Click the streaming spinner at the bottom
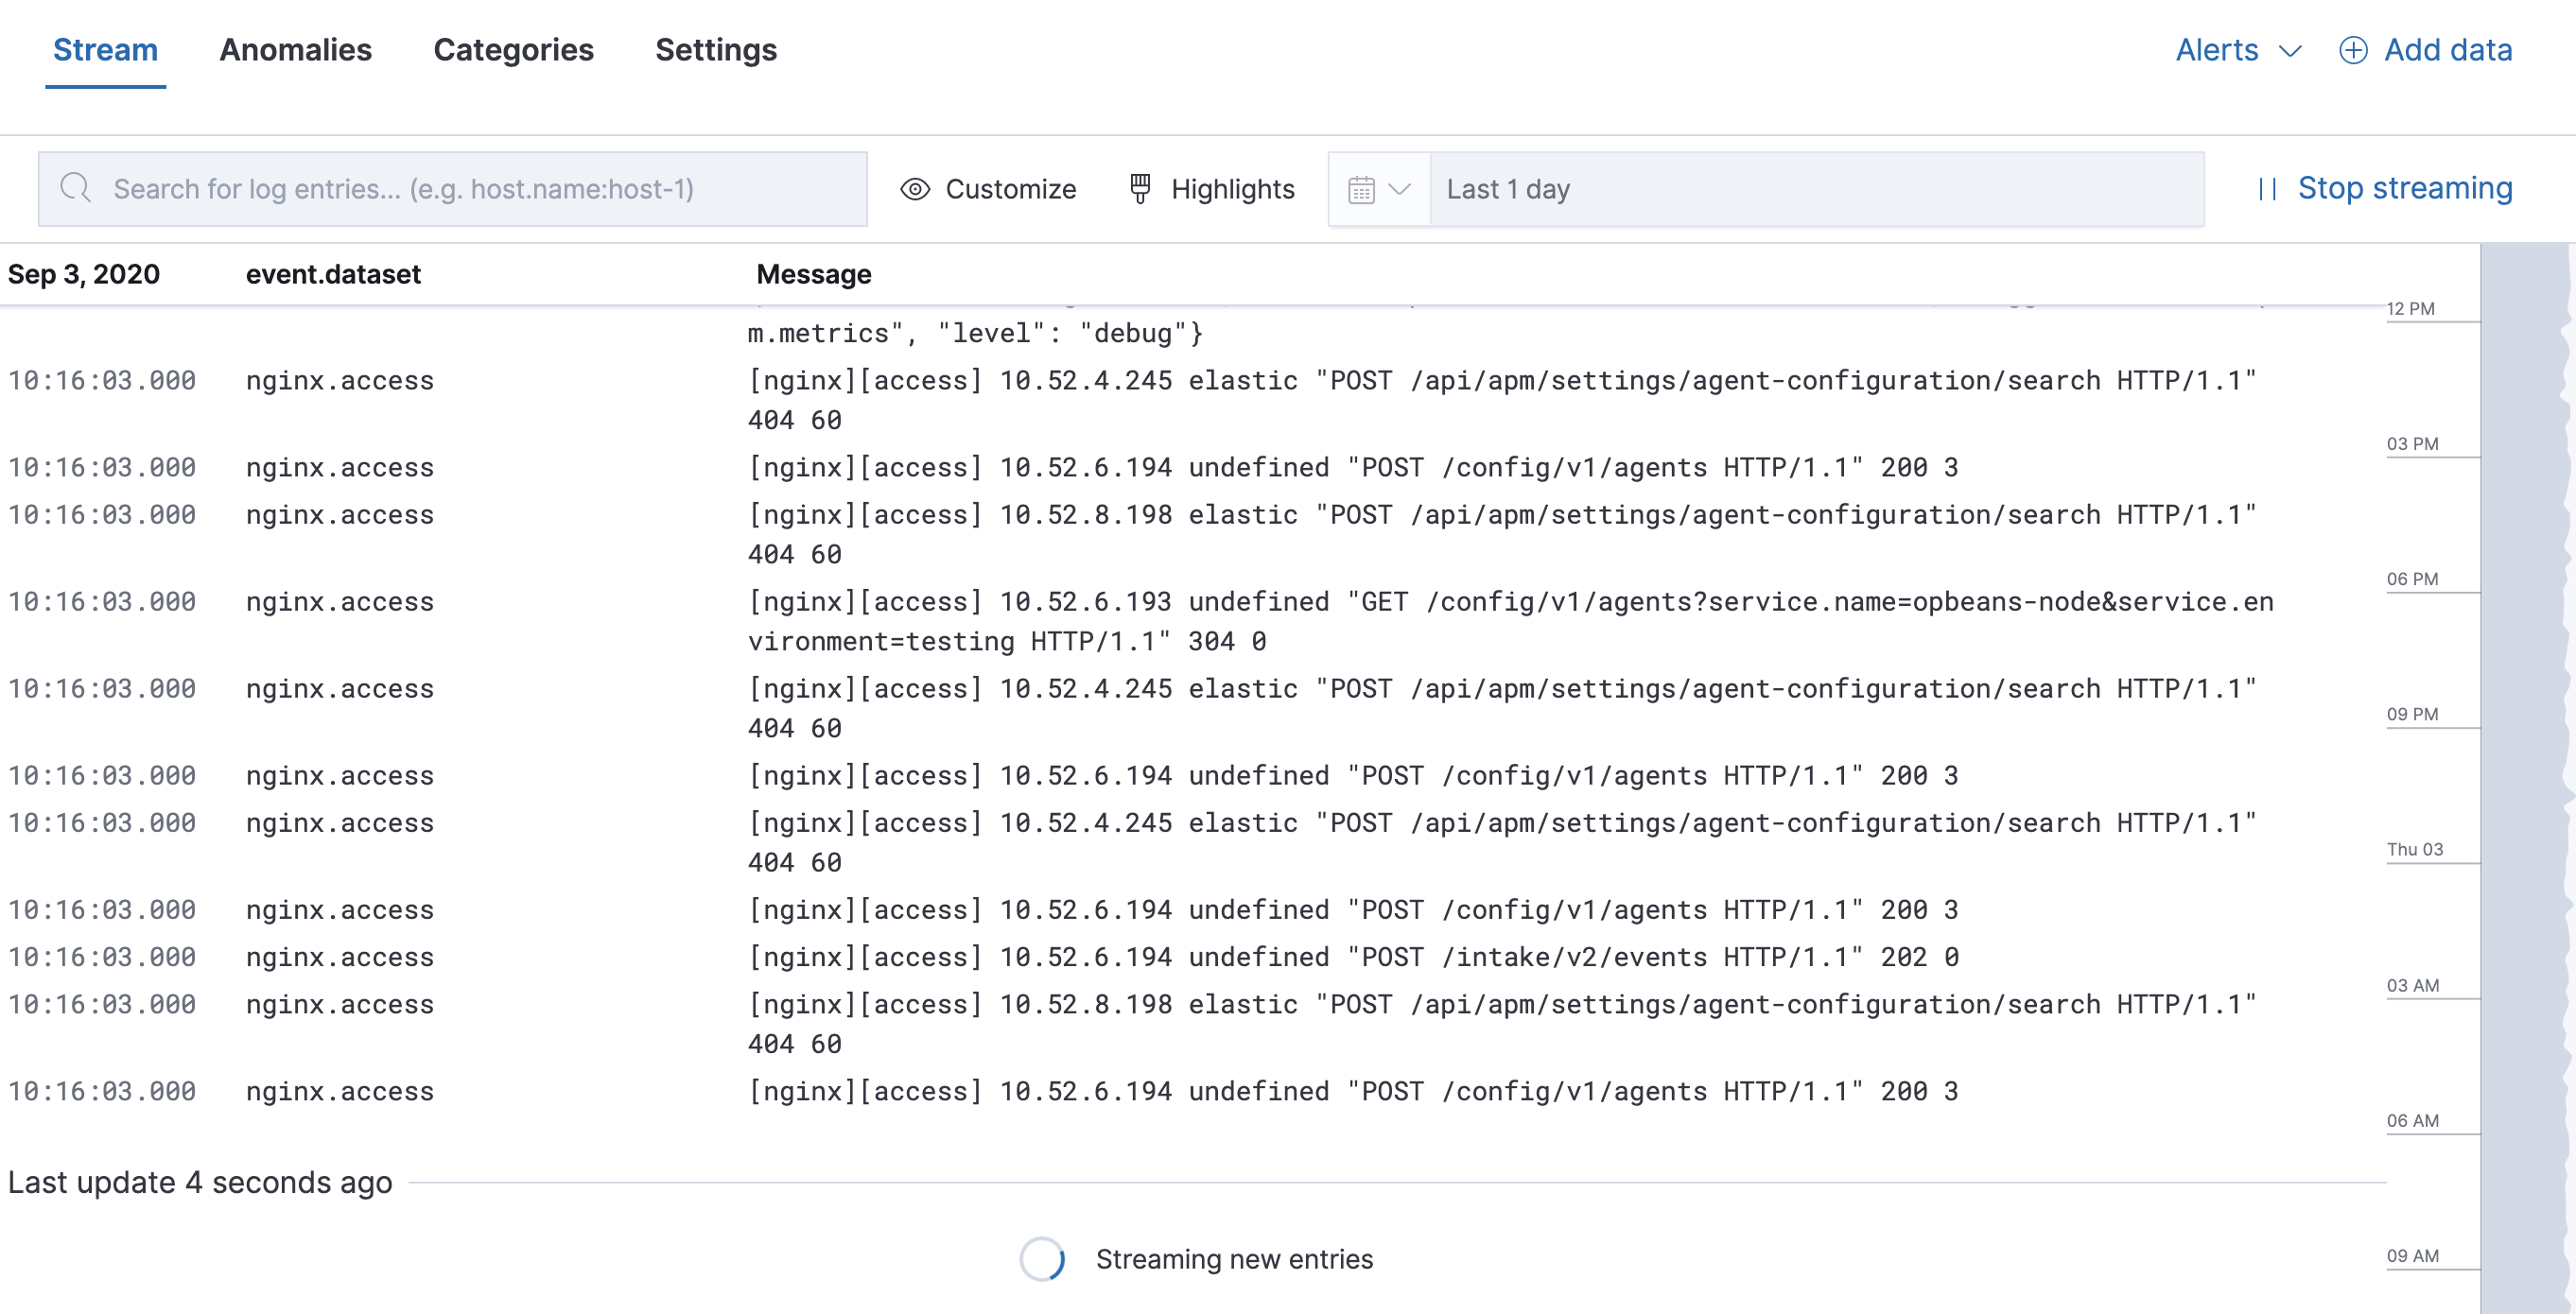2576x1314 pixels. tap(1041, 1259)
